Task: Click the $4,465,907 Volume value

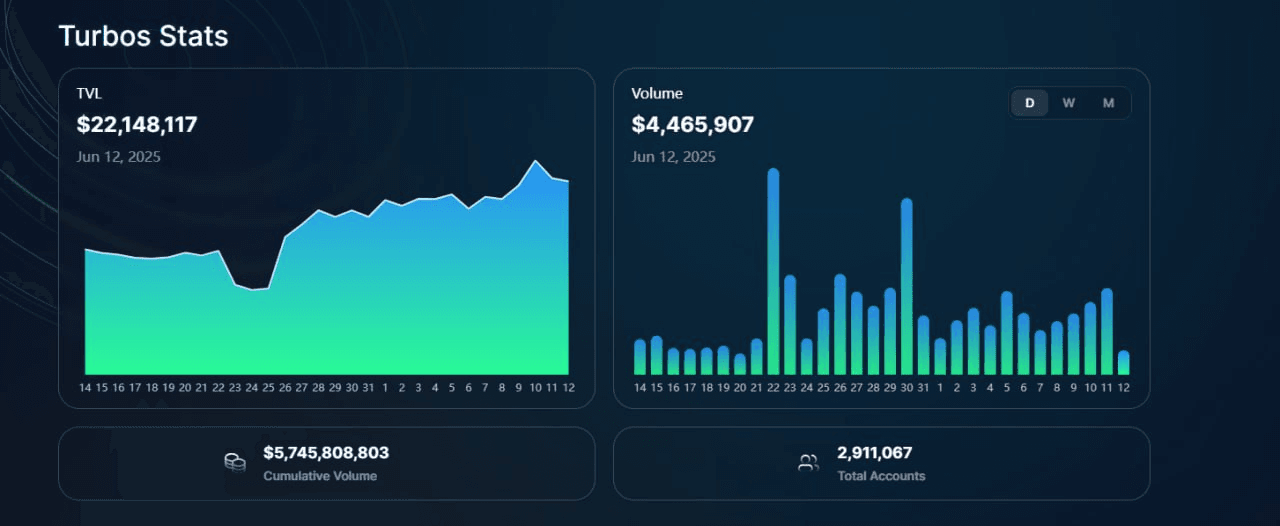Action: 692,125
